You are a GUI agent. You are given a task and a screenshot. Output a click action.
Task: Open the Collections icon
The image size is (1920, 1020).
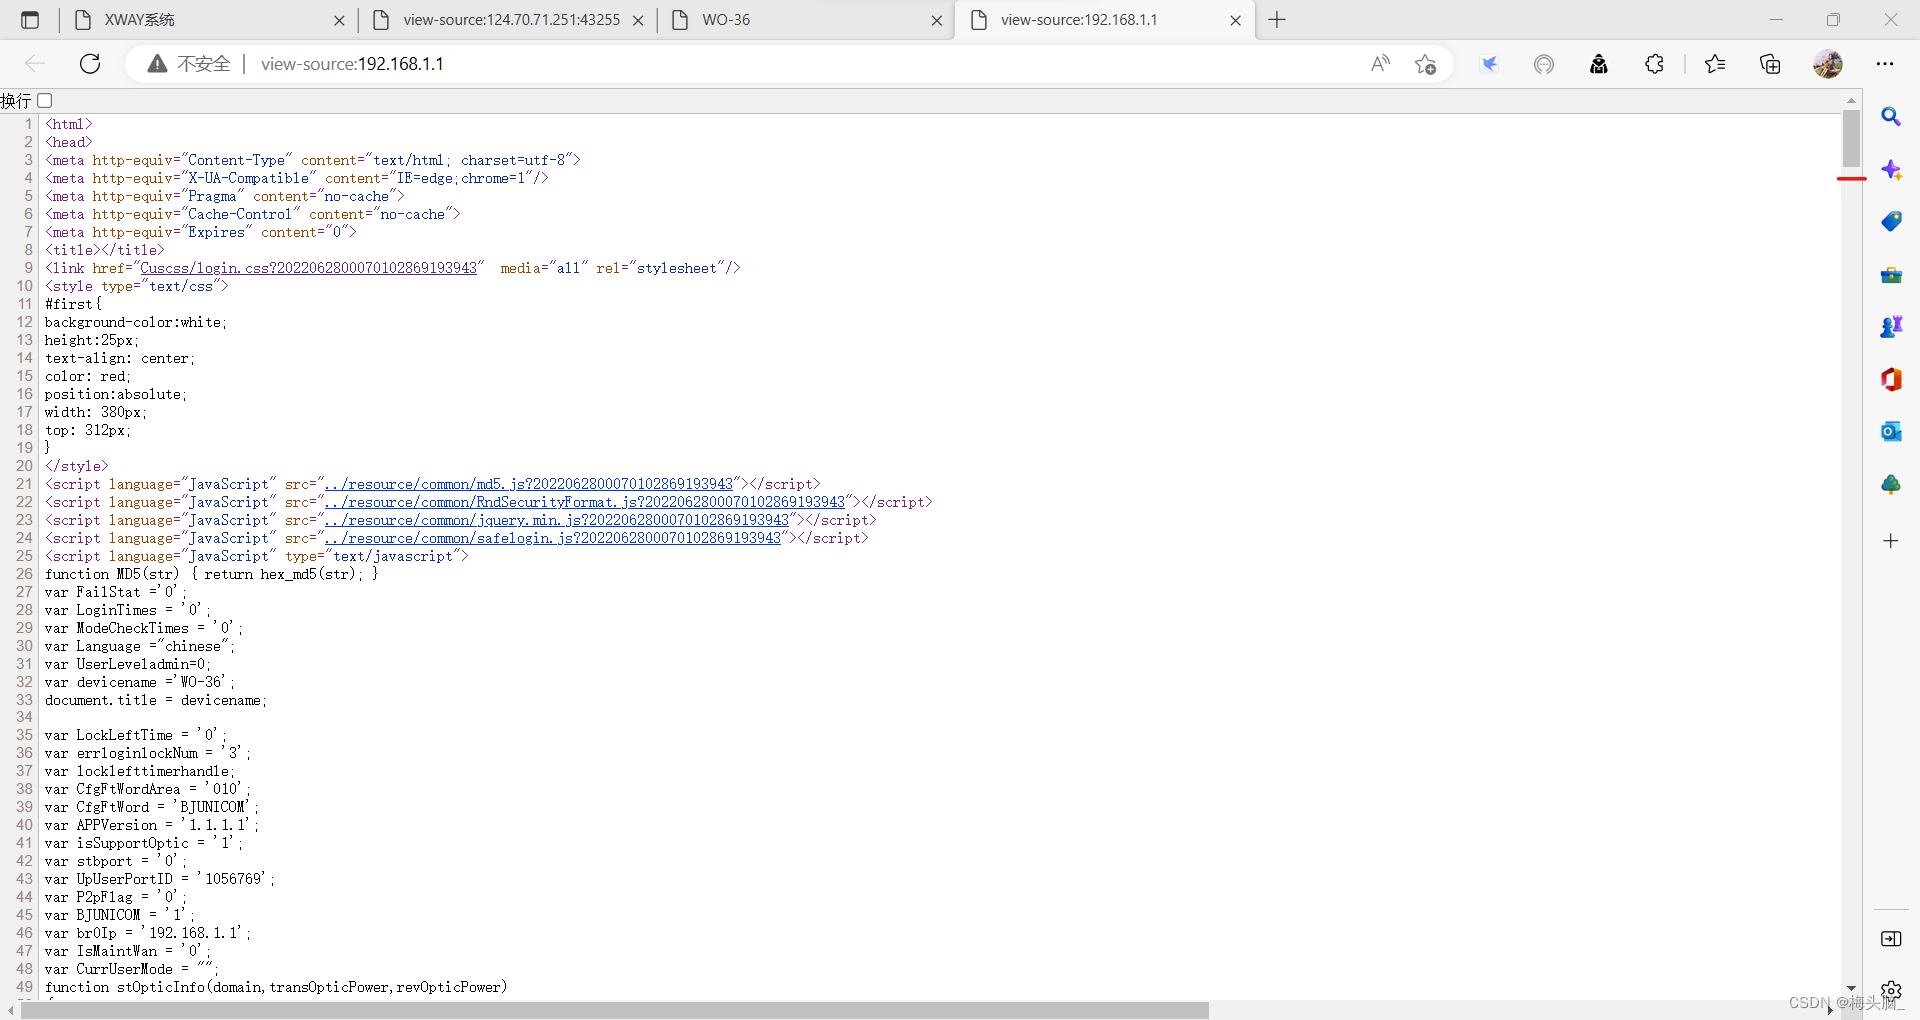(x=1770, y=64)
